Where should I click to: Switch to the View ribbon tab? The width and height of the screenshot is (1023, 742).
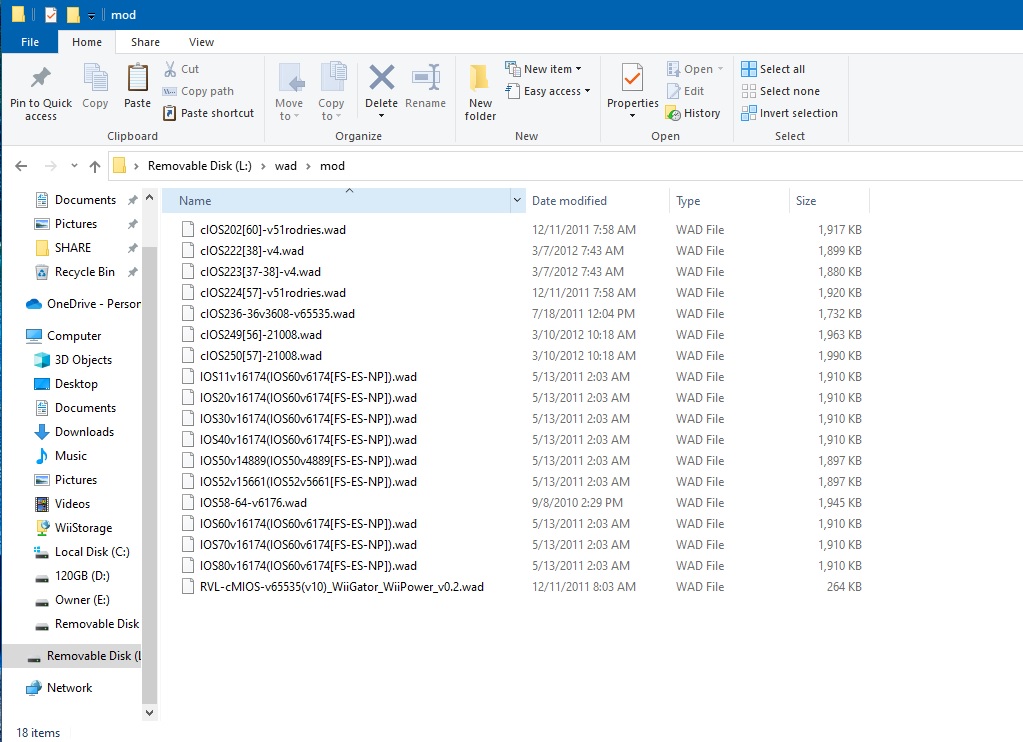click(x=201, y=42)
